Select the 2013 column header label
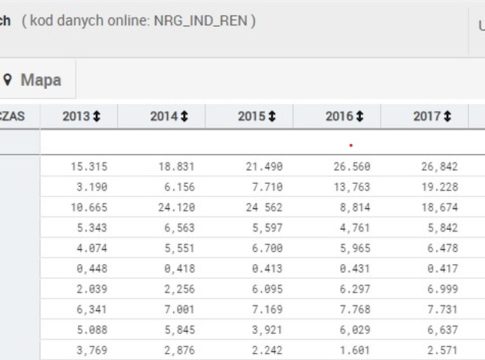 [76, 116]
